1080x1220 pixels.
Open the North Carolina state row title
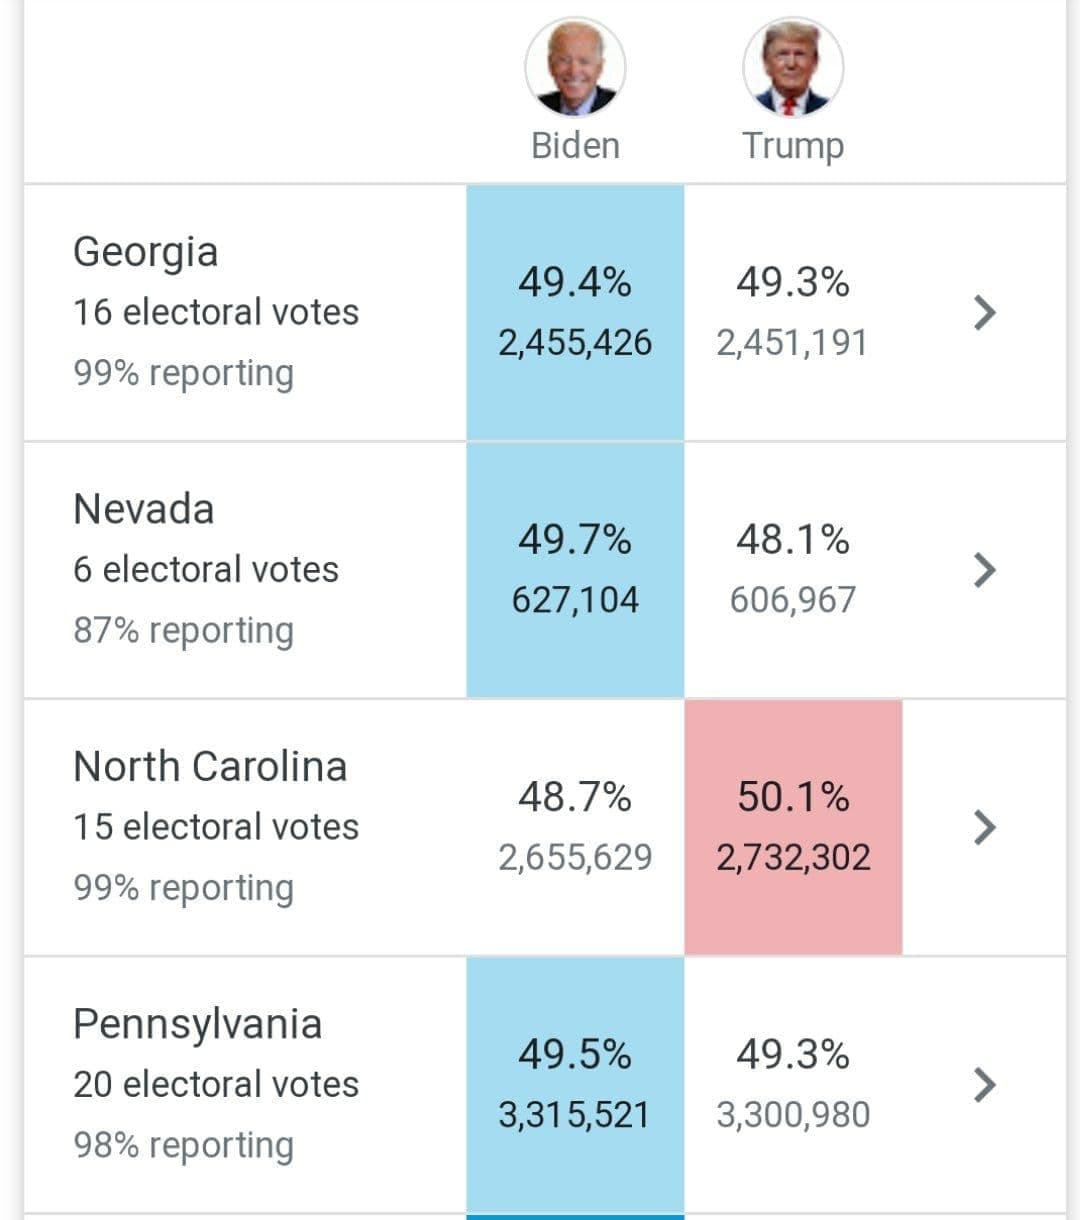click(210, 767)
